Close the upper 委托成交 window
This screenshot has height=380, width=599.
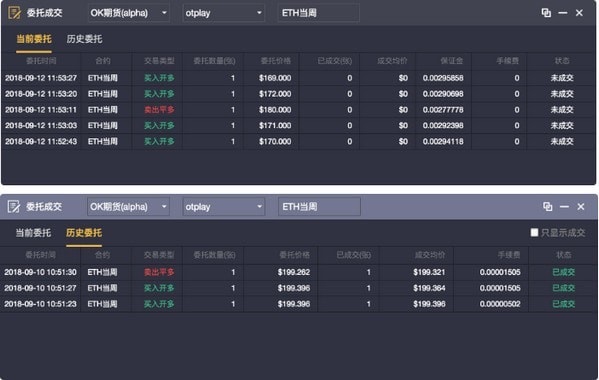579,13
